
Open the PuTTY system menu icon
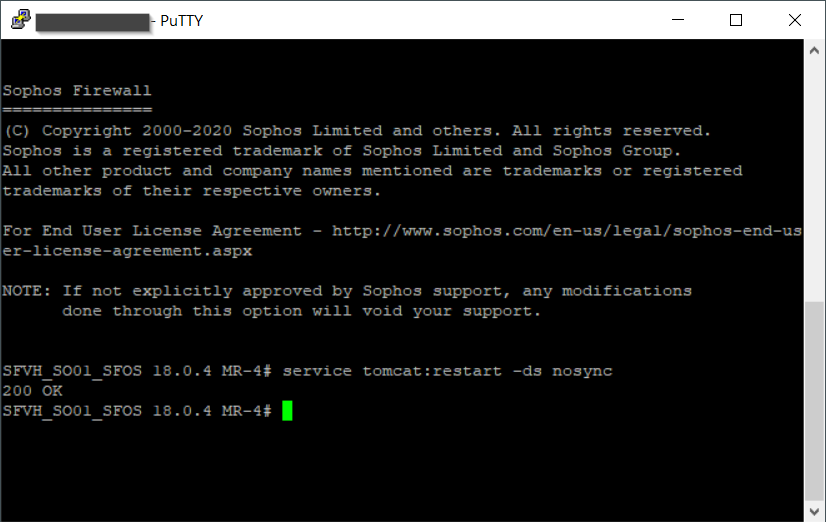20,20
